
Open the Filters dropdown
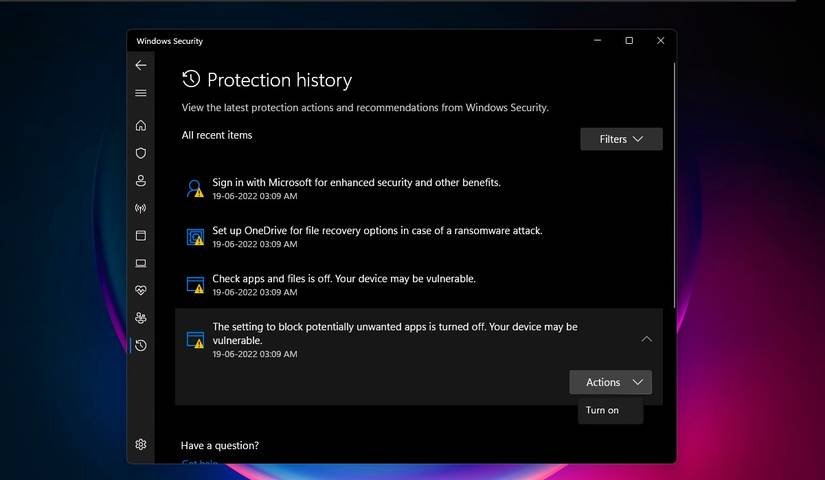(621, 139)
